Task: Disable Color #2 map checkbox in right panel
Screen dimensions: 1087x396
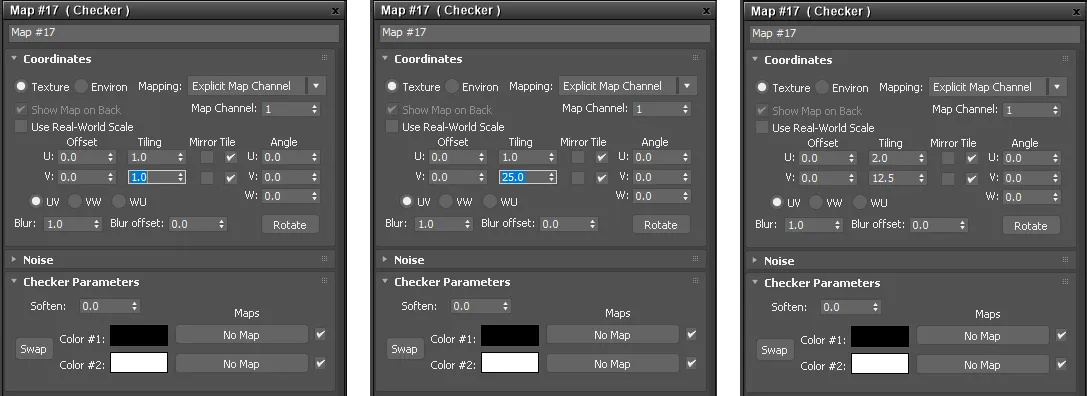Action: click(1061, 363)
